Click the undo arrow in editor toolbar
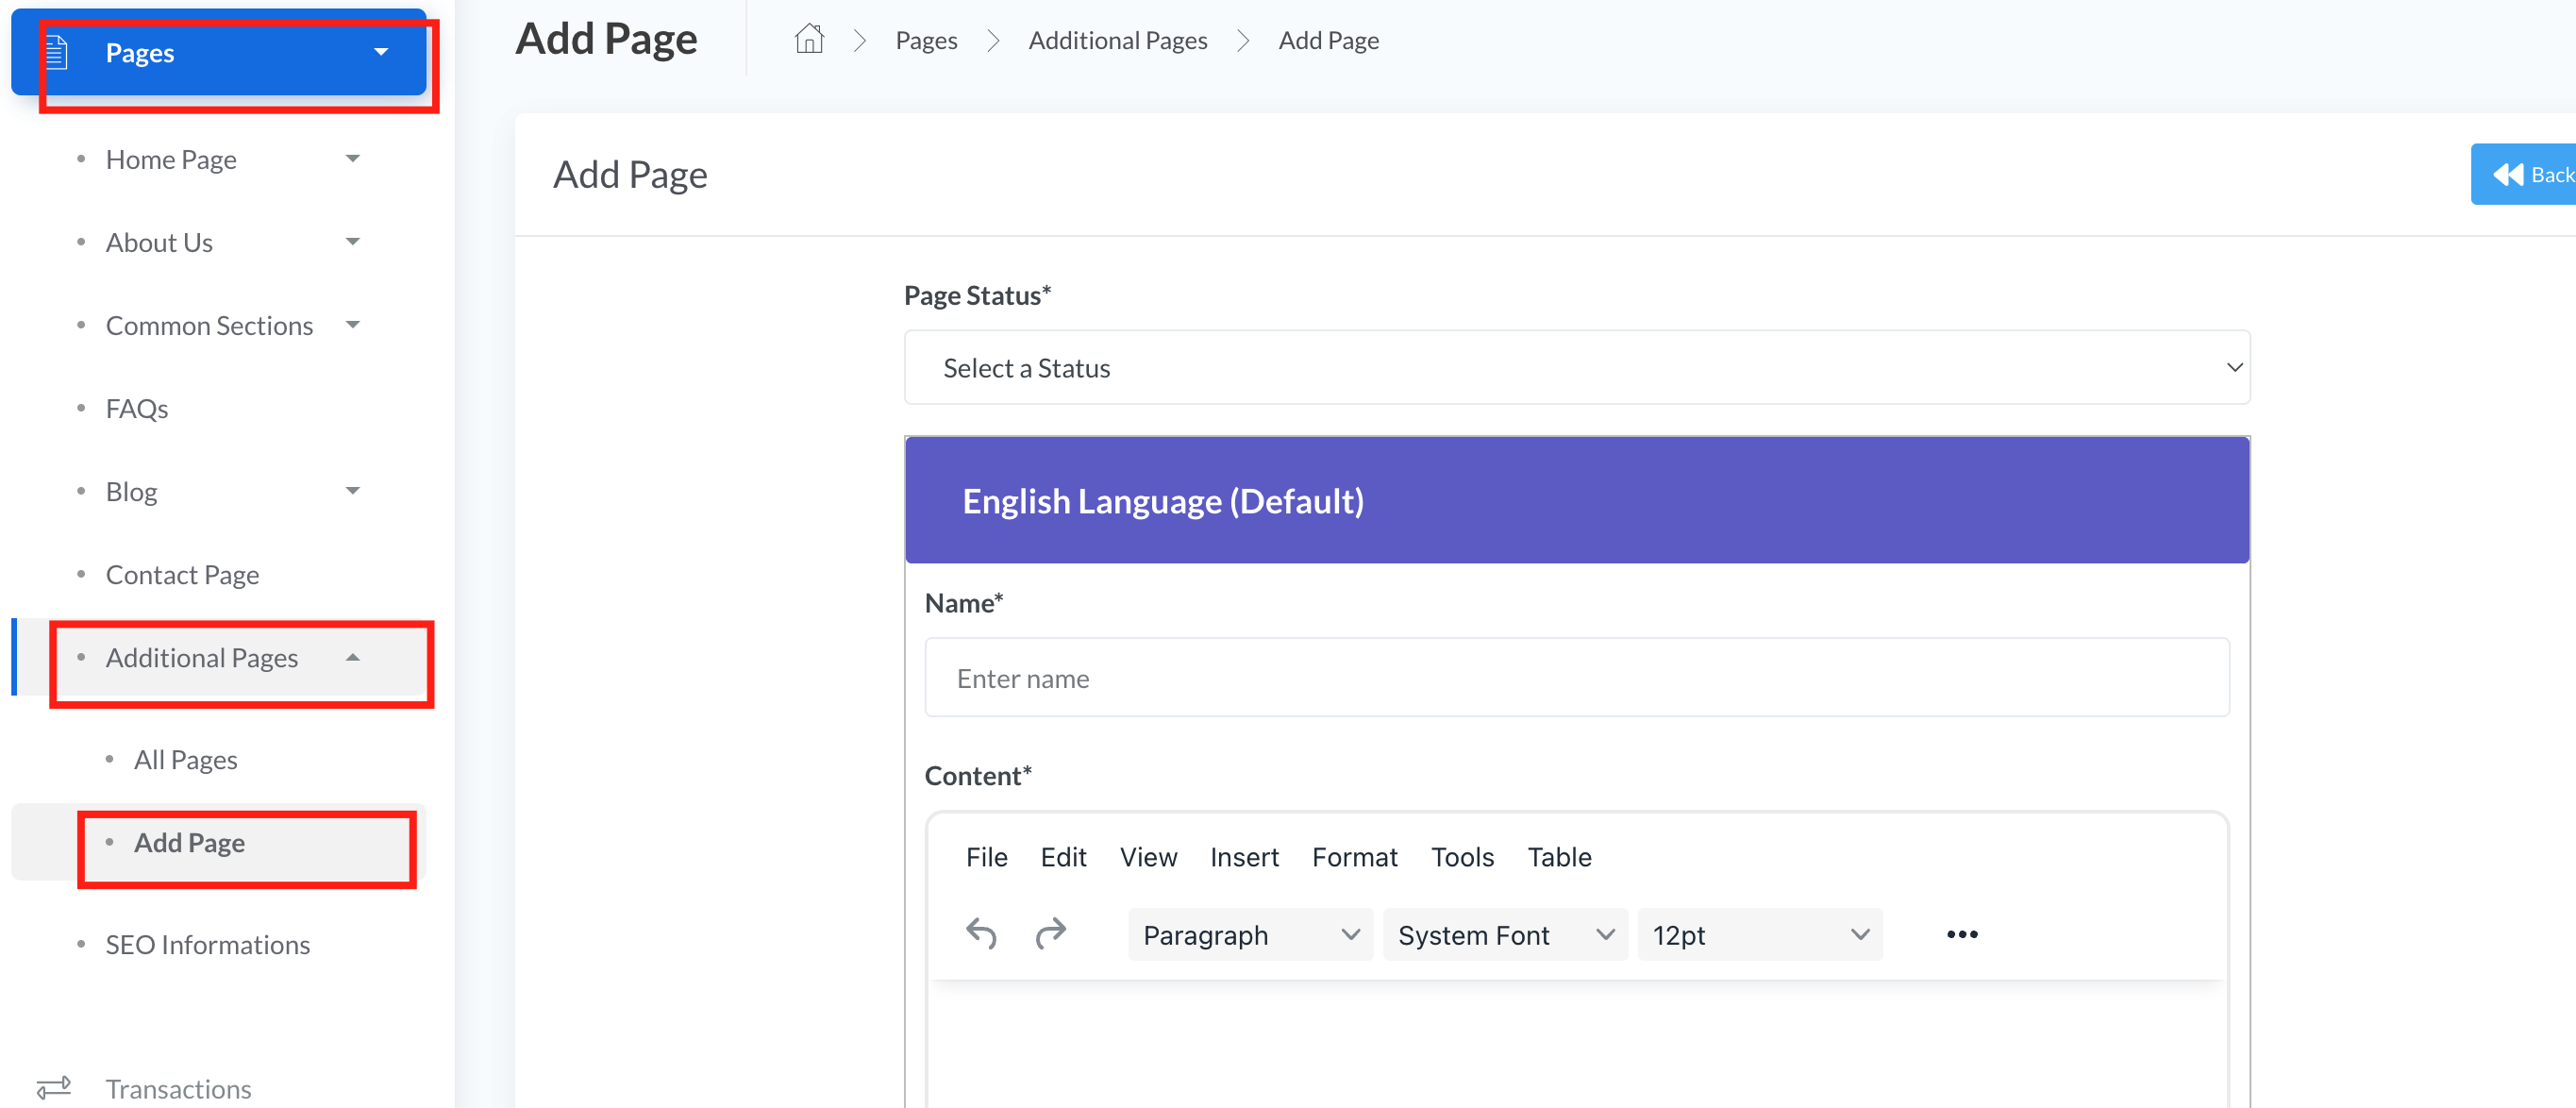This screenshot has width=2576, height=1108. coord(981,934)
